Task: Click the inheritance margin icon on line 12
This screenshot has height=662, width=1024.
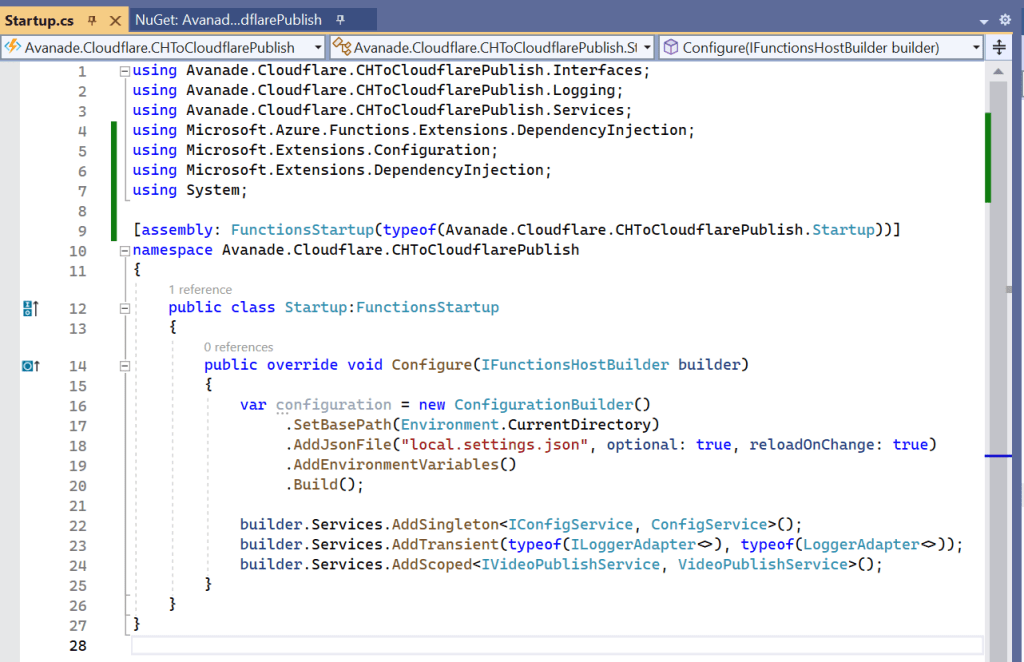Action: coord(29,308)
